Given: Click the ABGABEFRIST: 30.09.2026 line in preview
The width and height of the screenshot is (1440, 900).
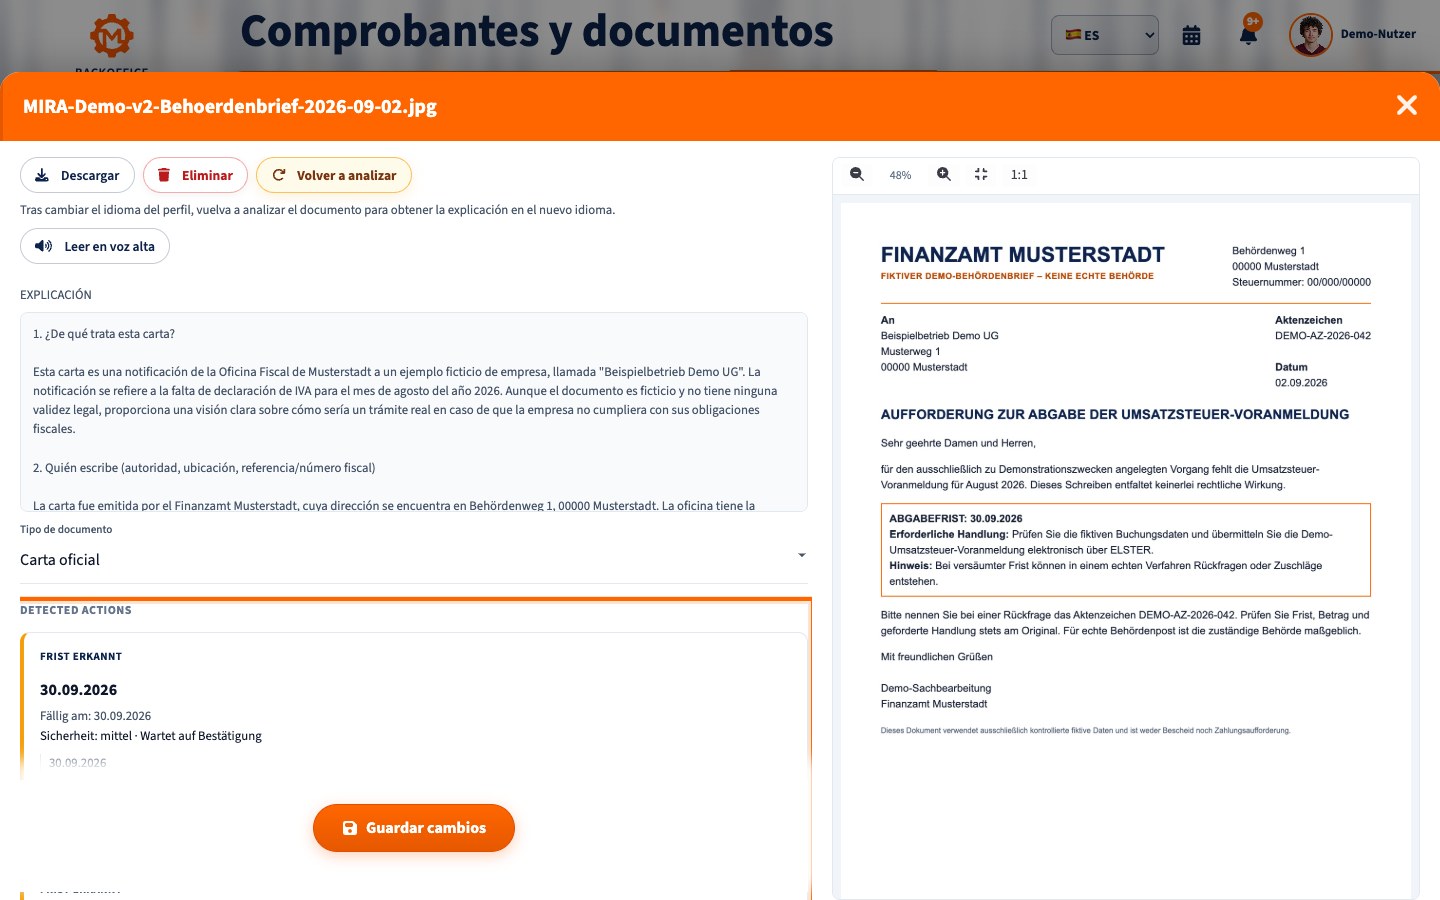Looking at the screenshot, I should [x=956, y=519].
